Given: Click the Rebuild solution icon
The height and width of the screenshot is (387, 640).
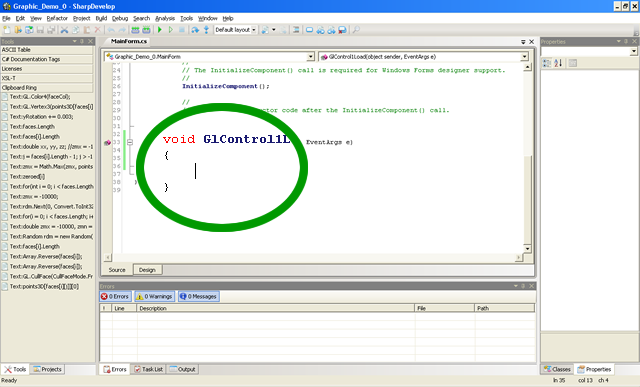Looking at the screenshot, I should point(146,30).
